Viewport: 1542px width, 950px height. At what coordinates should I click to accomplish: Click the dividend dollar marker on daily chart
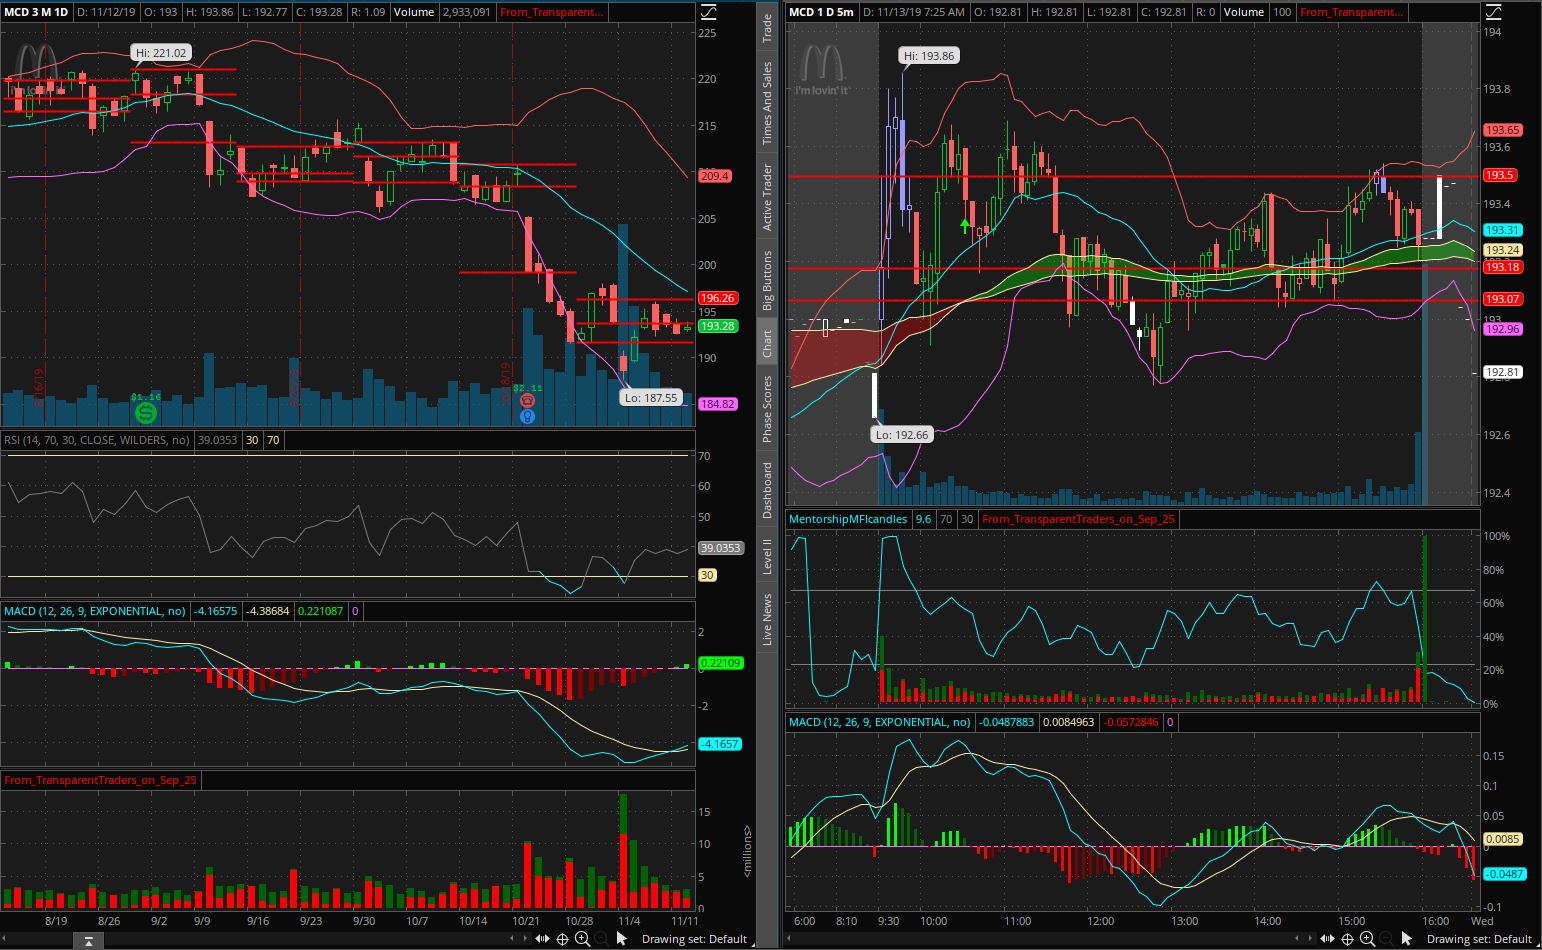(146, 411)
